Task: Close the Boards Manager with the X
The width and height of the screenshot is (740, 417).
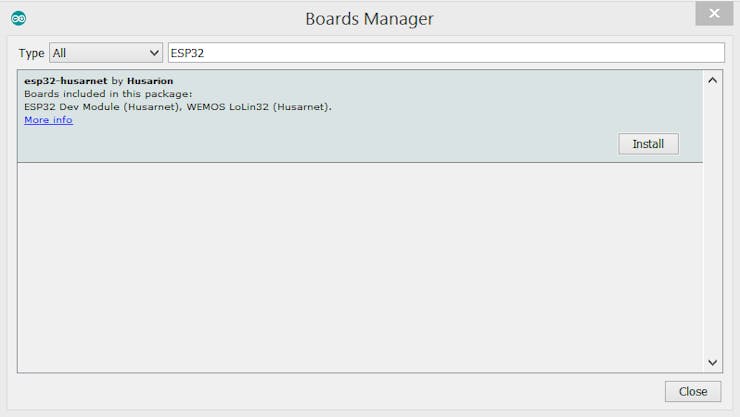Action: coord(714,13)
